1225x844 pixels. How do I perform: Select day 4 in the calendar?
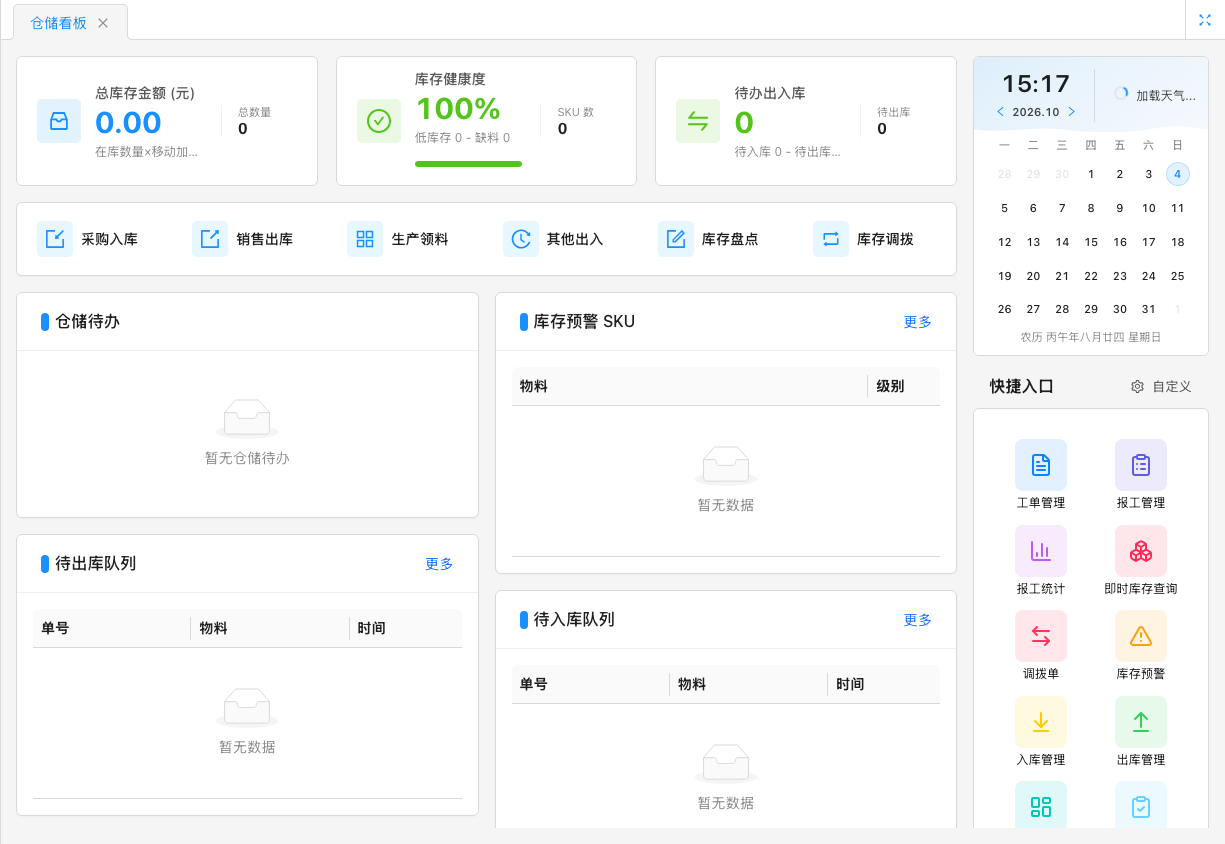click(x=1178, y=174)
